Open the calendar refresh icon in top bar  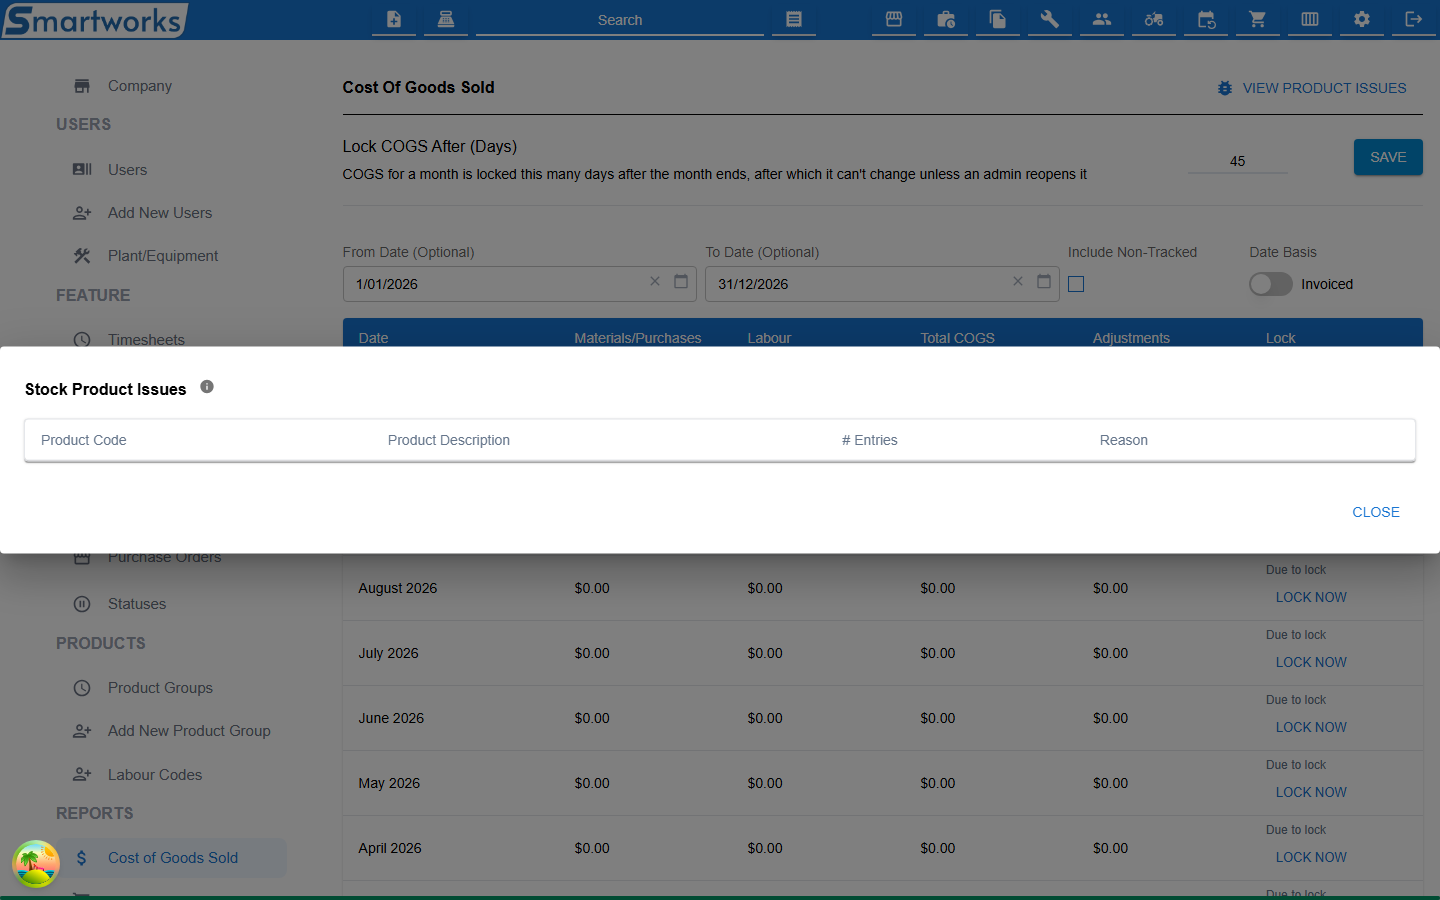coord(1206,19)
